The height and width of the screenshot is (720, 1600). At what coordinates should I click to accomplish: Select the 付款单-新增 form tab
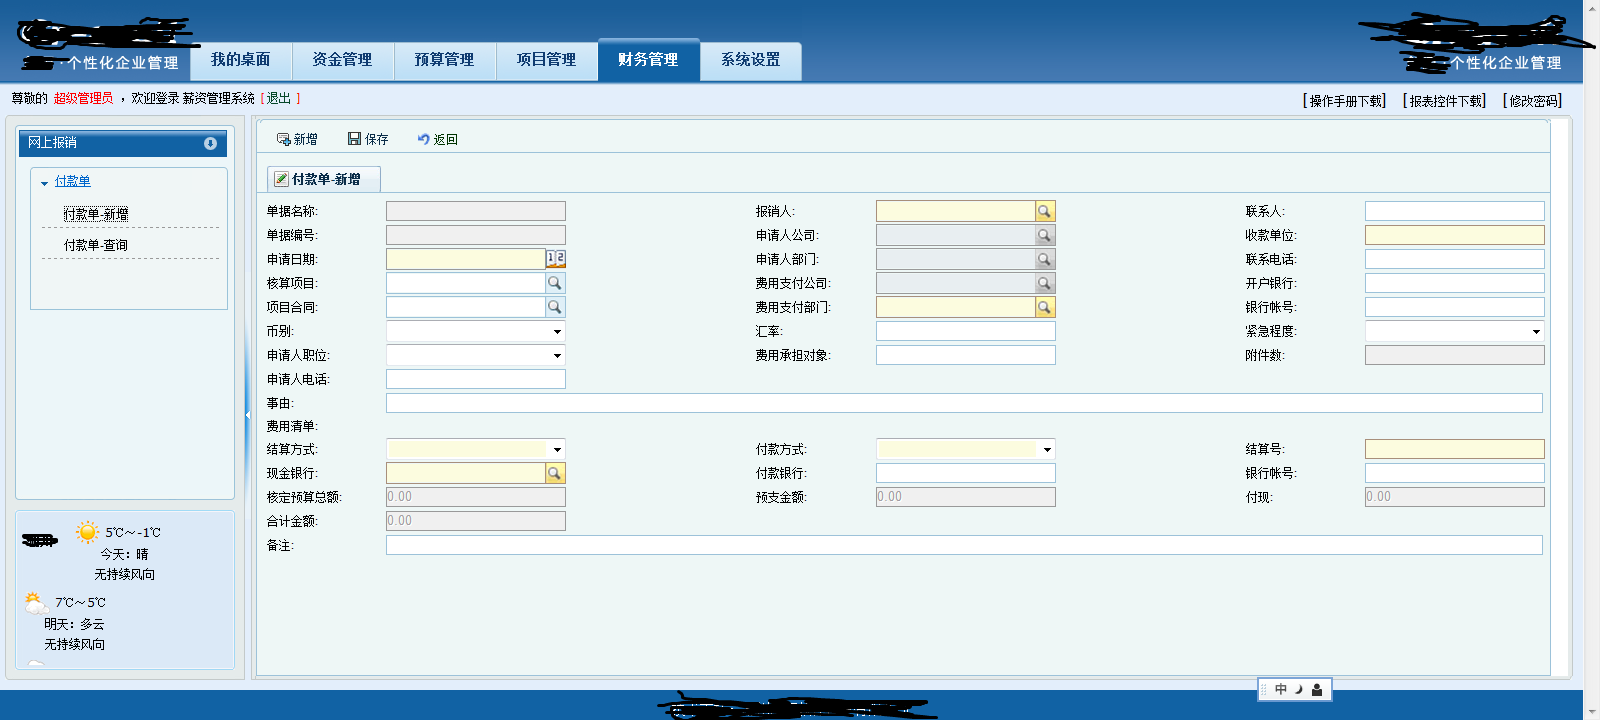(324, 179)
